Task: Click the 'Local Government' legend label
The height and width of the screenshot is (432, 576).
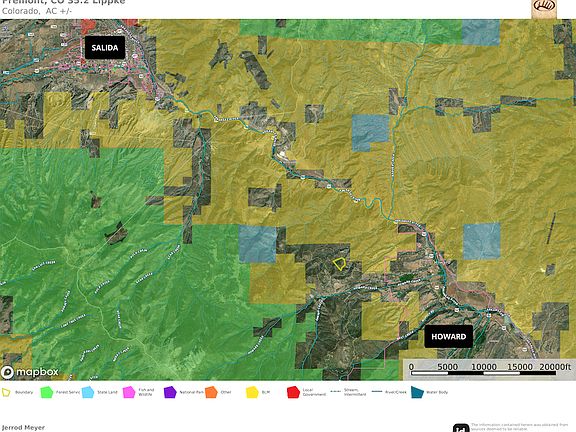Action: pyautogui.click(x=314, y=392)
